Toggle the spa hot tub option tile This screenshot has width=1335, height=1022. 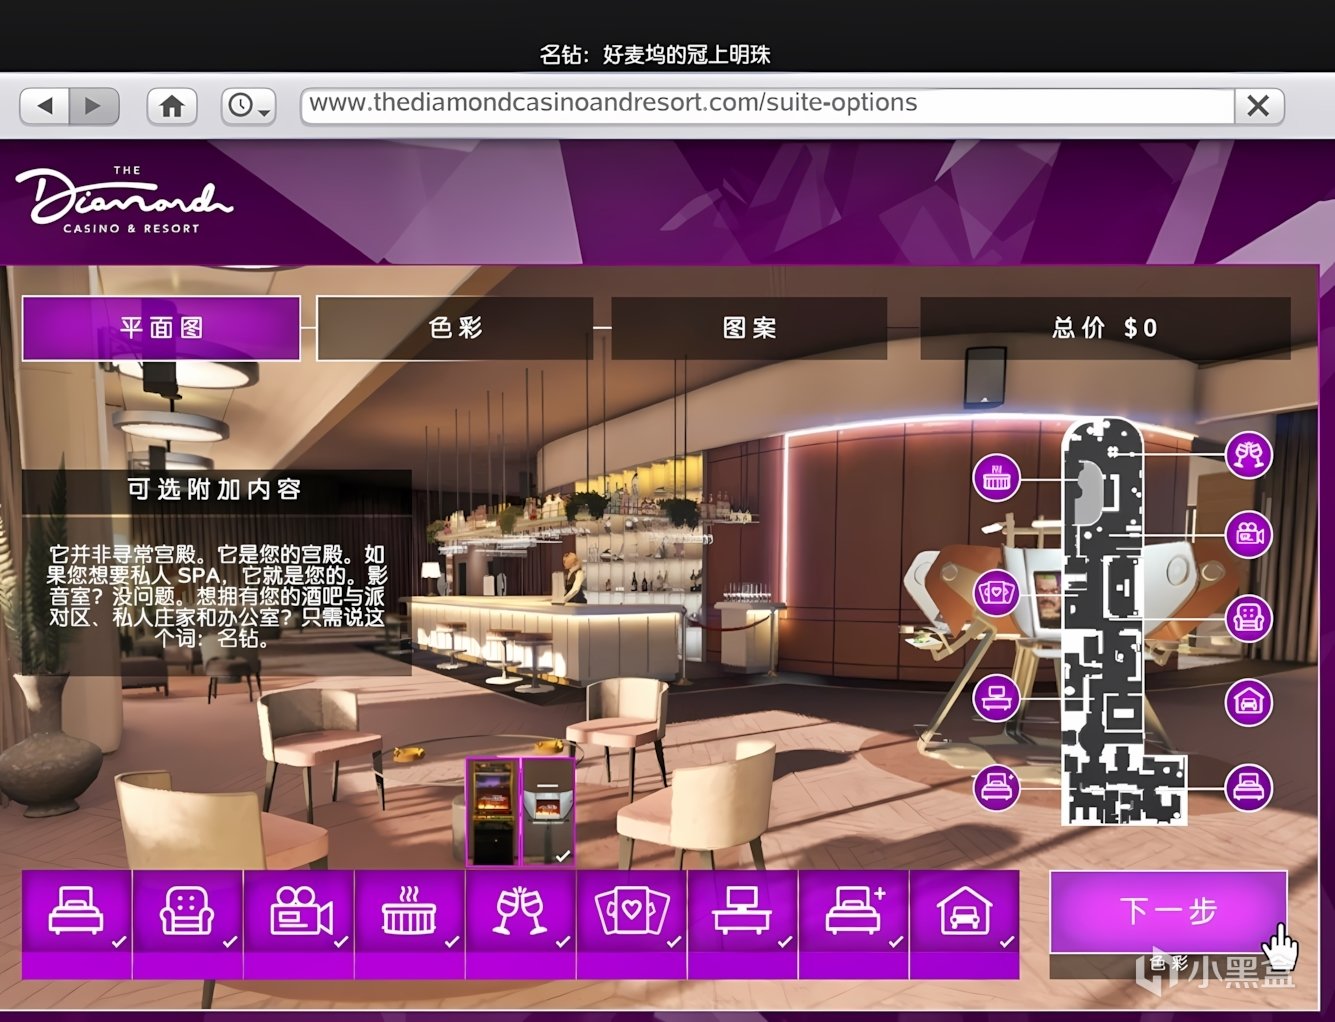tap(410, 924)
